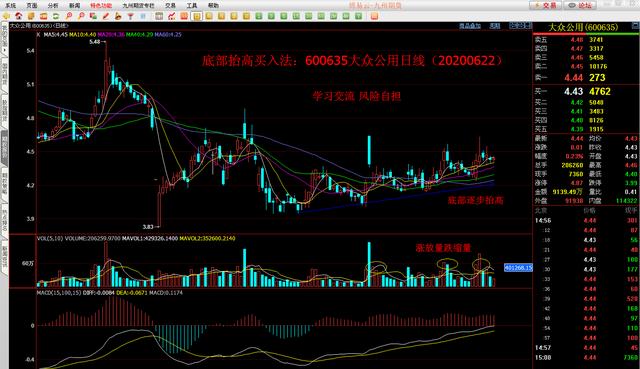Click the green refresh arrows icon
640x369 pixels.
point(56,16)
